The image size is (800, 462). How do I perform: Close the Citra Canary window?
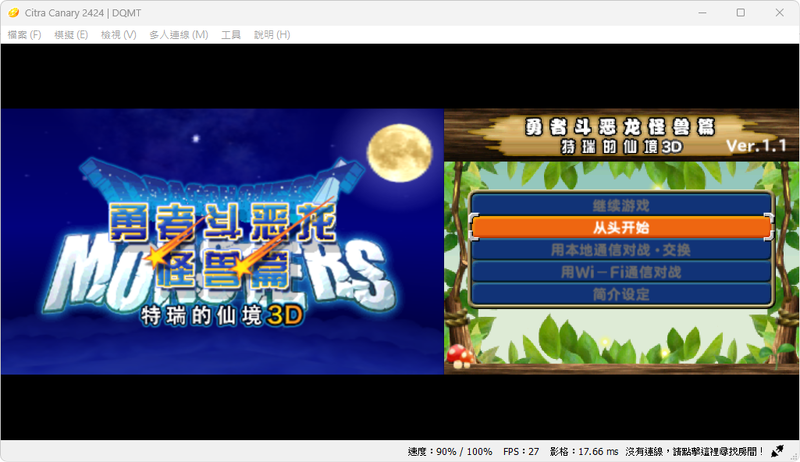[x=779, y=13]
